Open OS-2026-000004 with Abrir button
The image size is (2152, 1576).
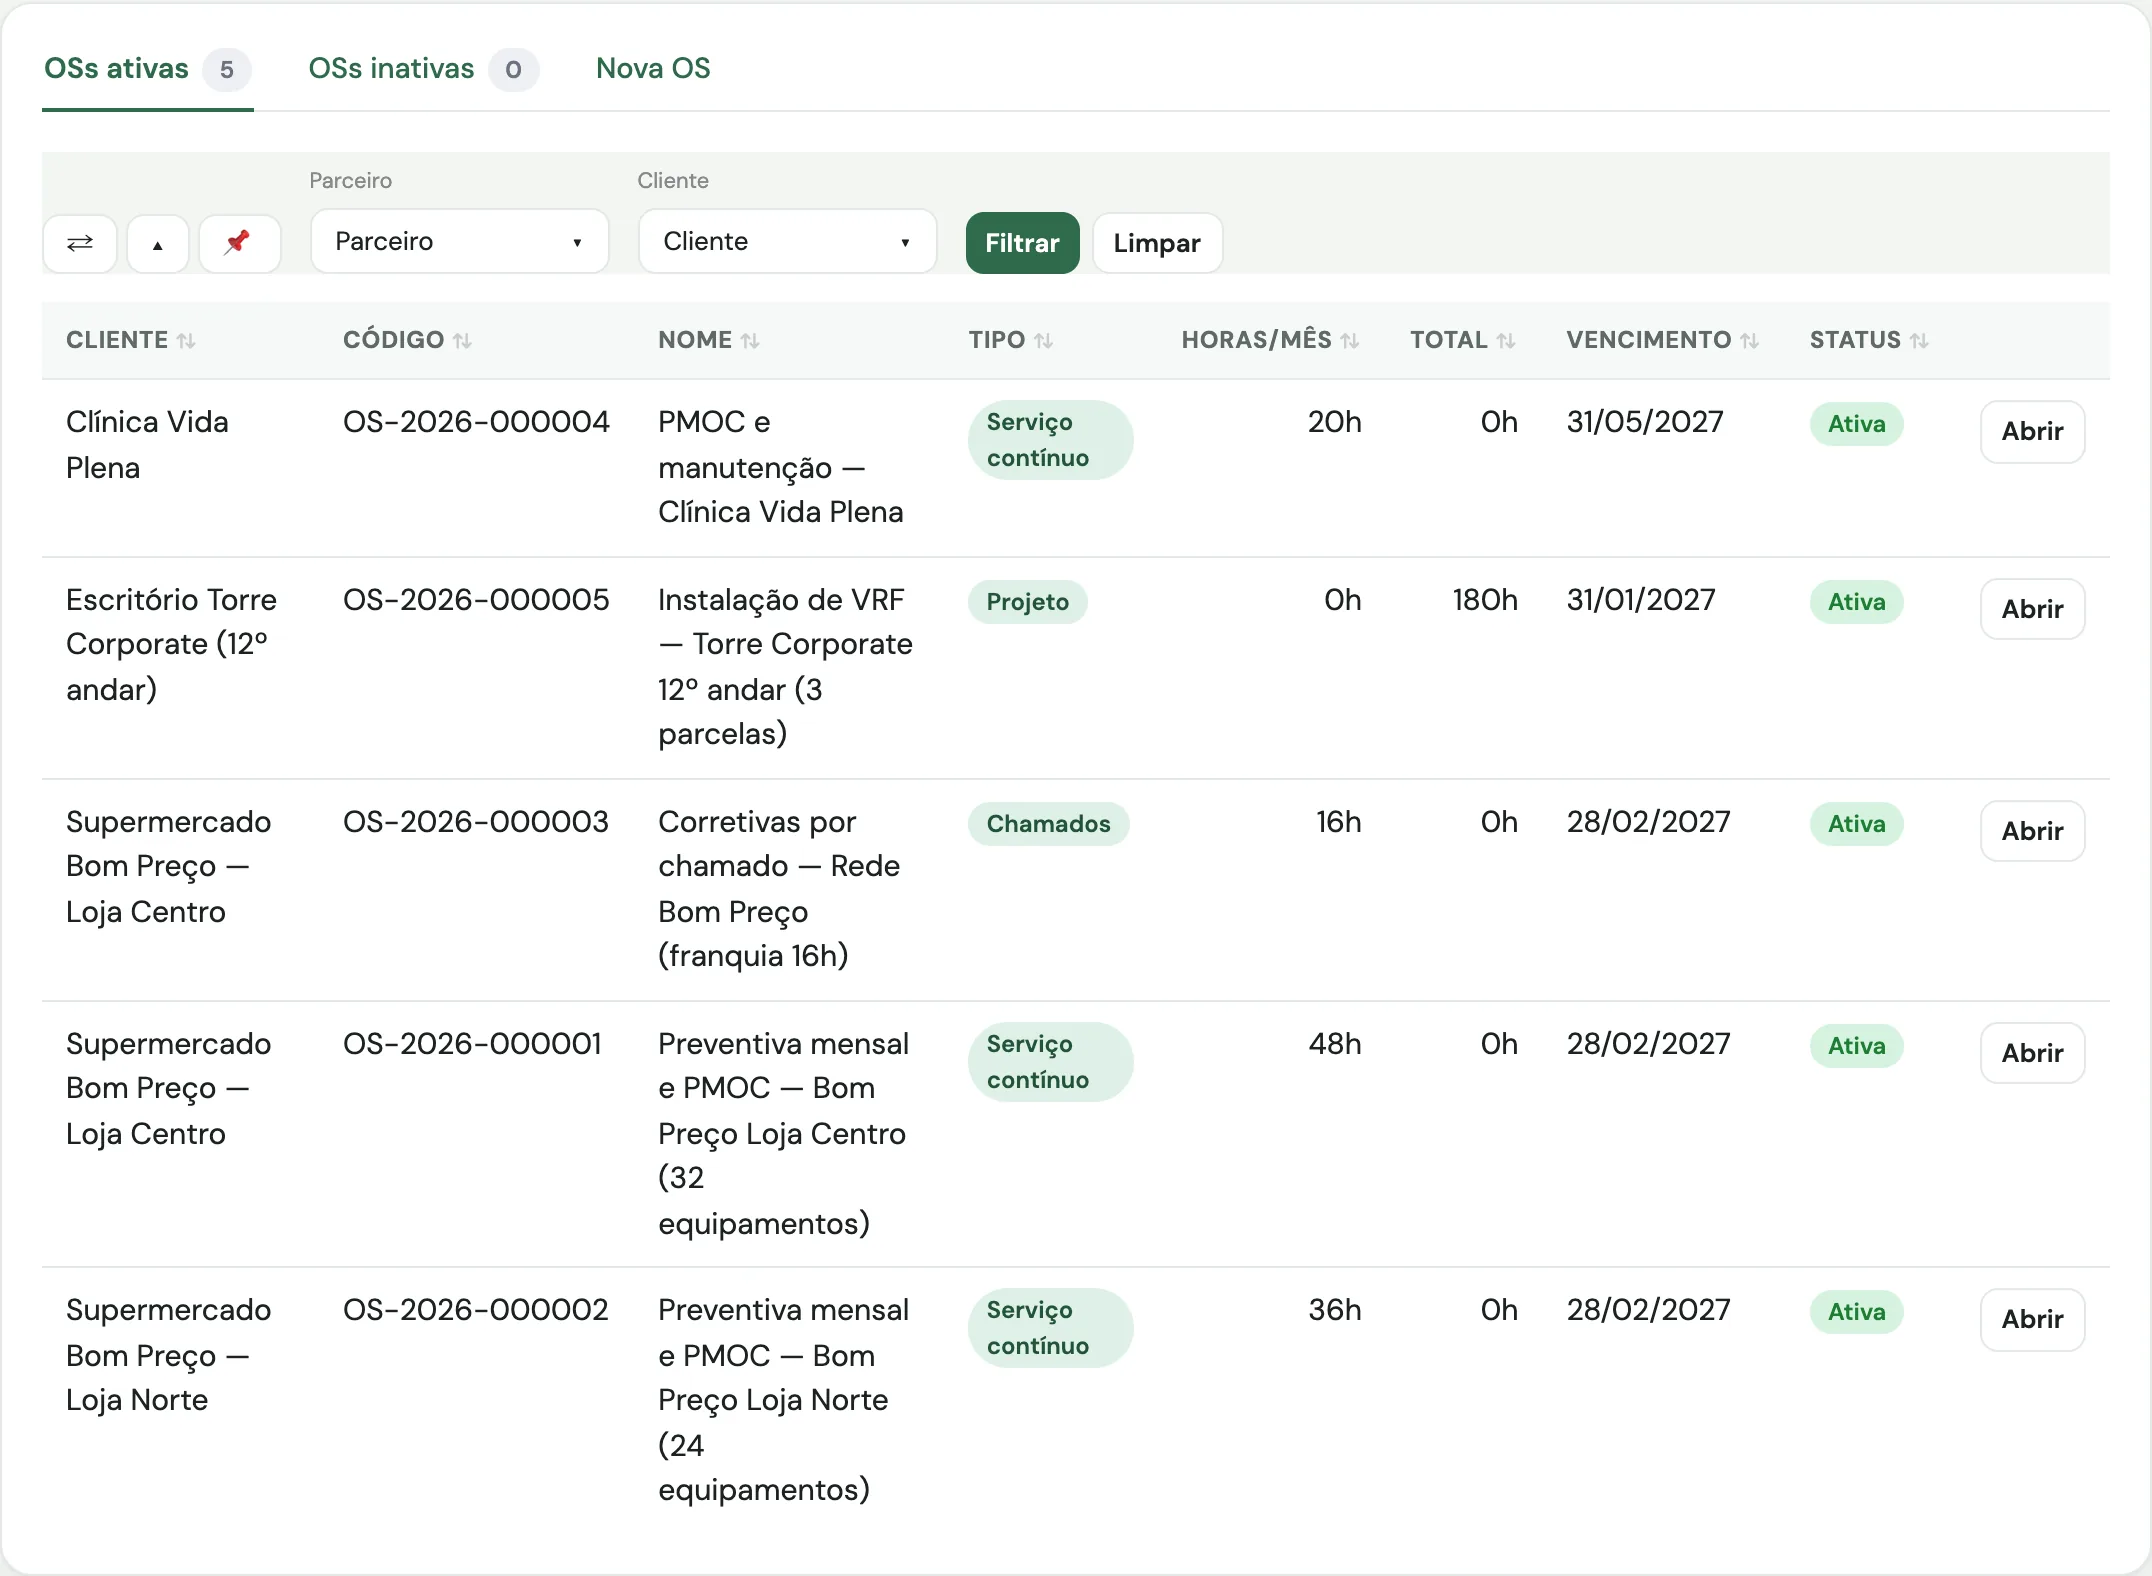pyautogui.click(x=2032, y=431)
